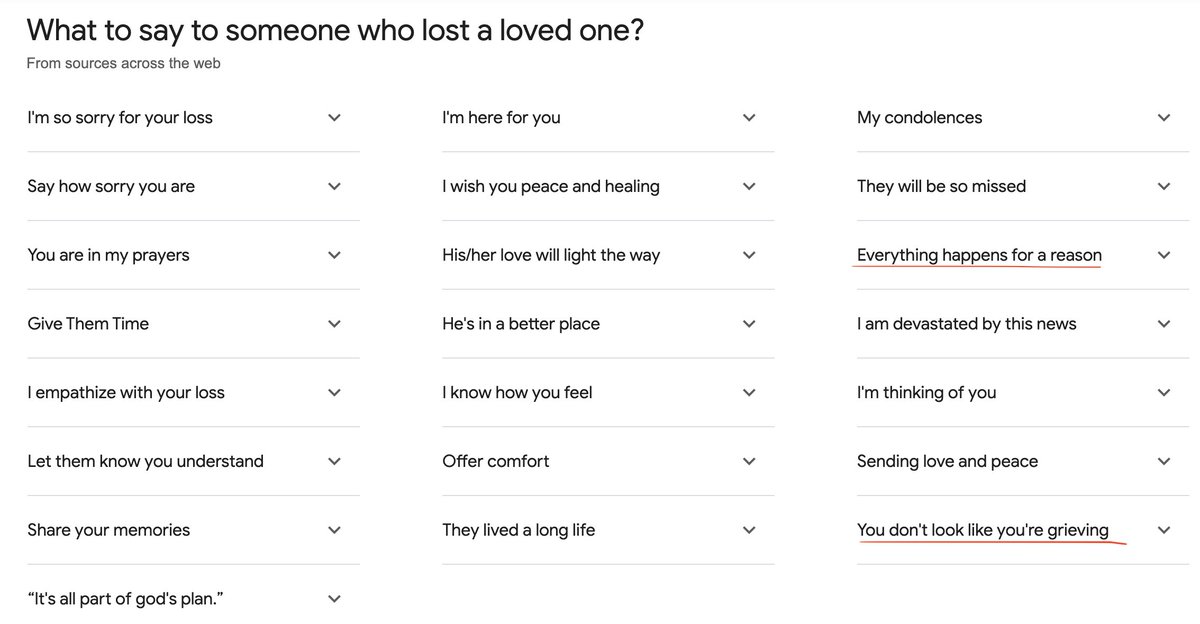The height and width of the screenshot is (624, 1200).
Task: Expand "Everything happens for a reason" chevron
Action: [x=1164, y=255]
